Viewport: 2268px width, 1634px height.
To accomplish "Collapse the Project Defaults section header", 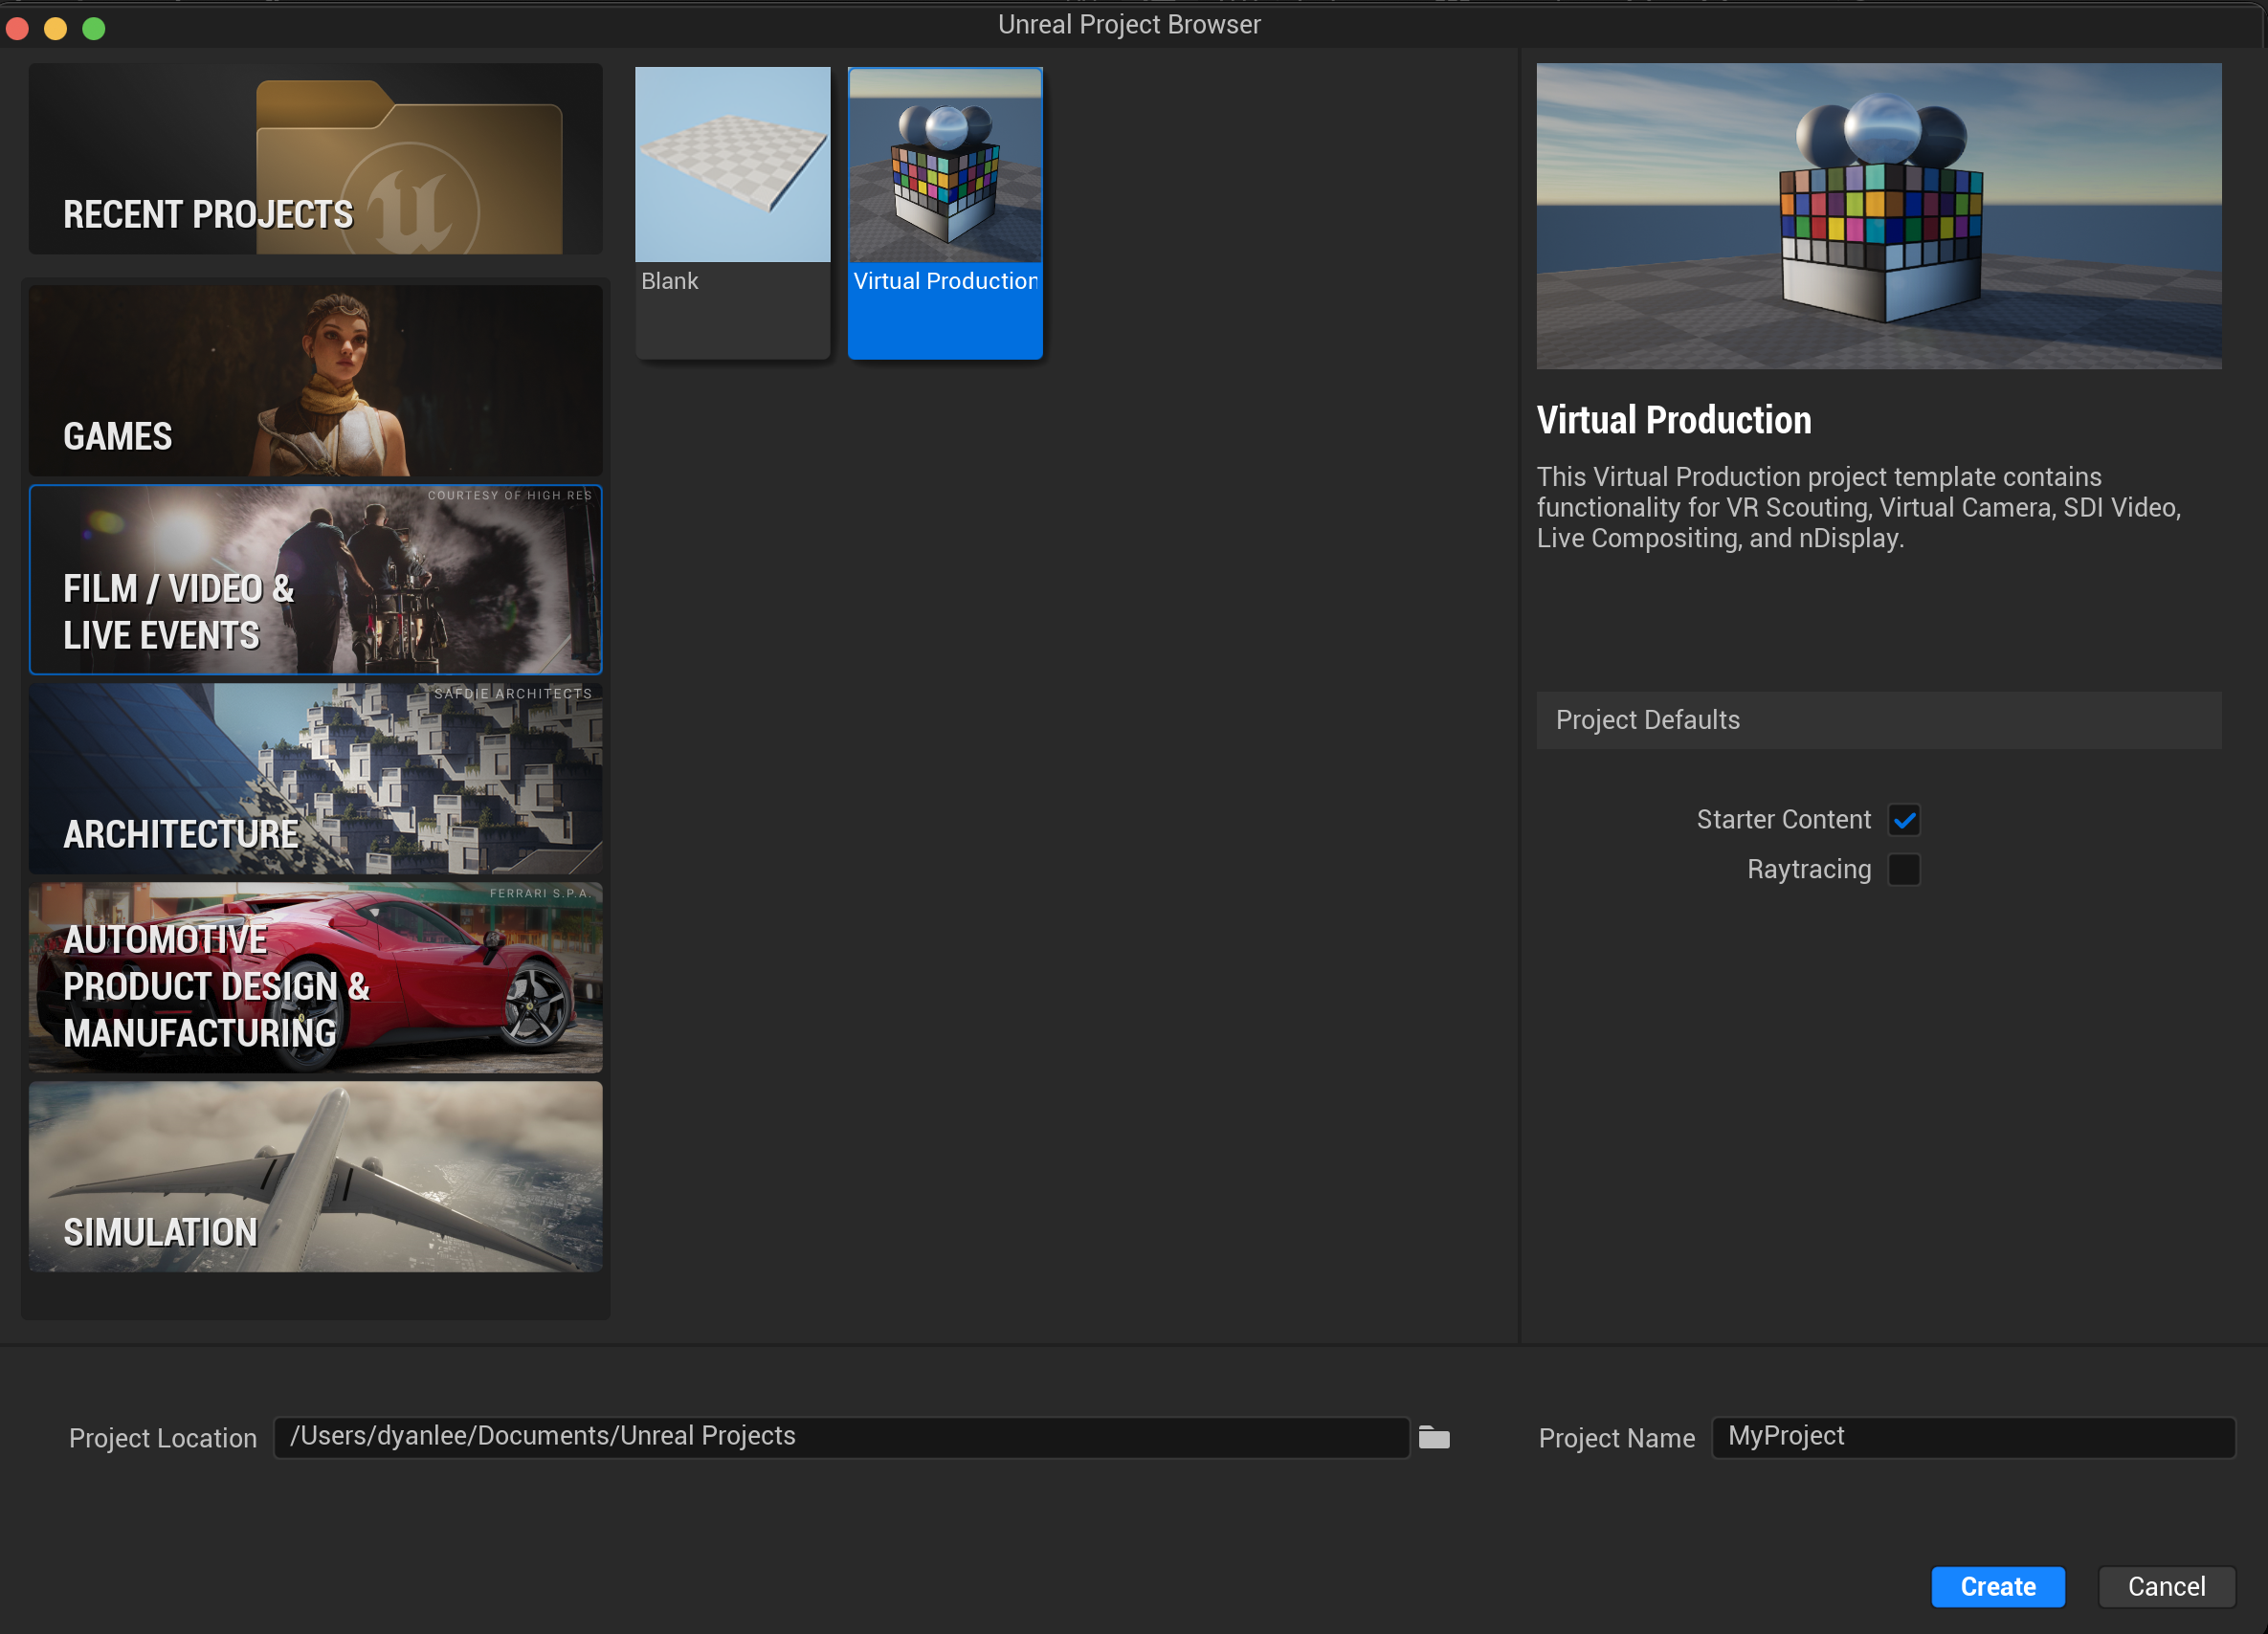I will 1878,720.
